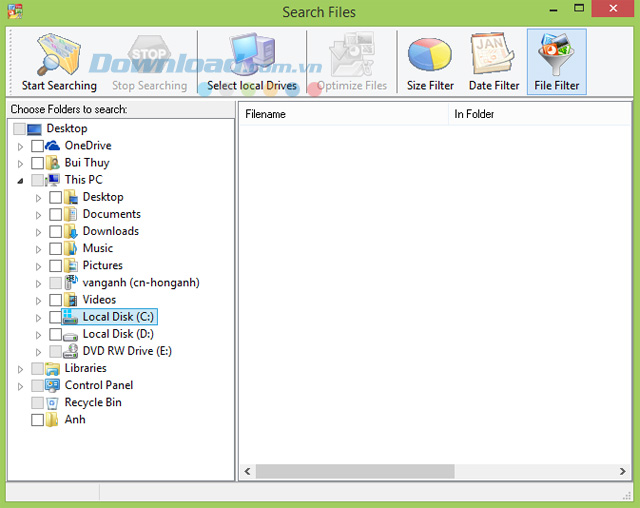Click the scrollbar right arrow
The height and width of the screenshot is (508, 640).
622,471
